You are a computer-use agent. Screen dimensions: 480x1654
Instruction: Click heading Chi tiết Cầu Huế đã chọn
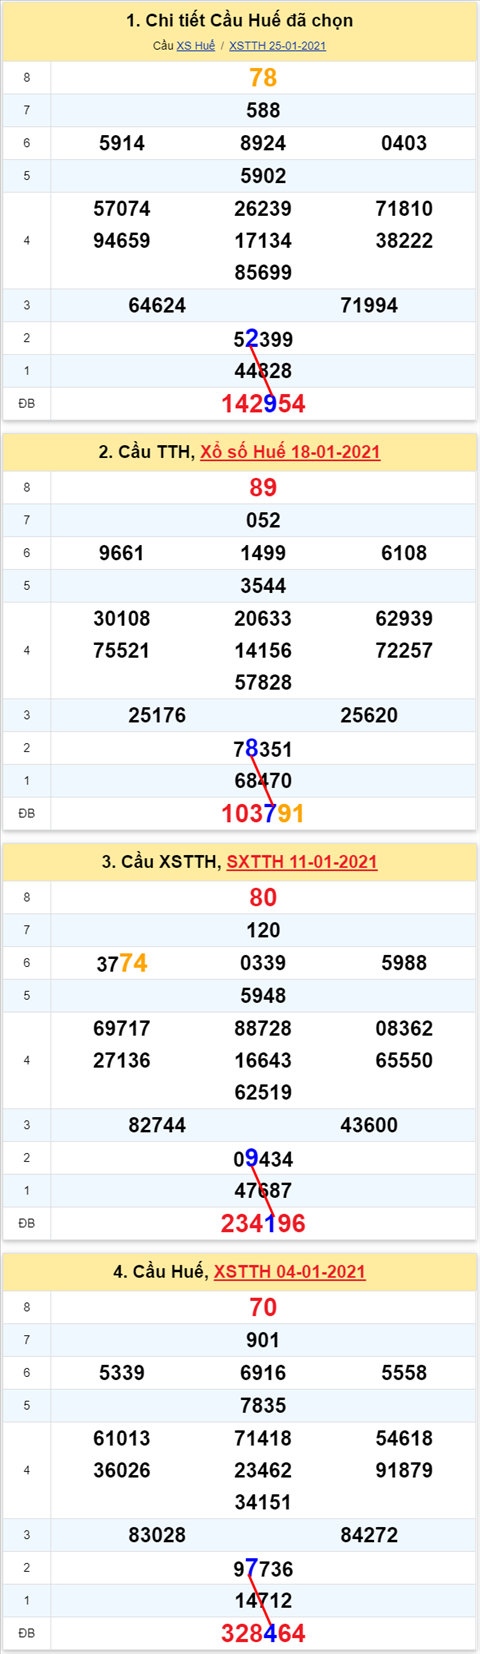(x=240, y=21)
